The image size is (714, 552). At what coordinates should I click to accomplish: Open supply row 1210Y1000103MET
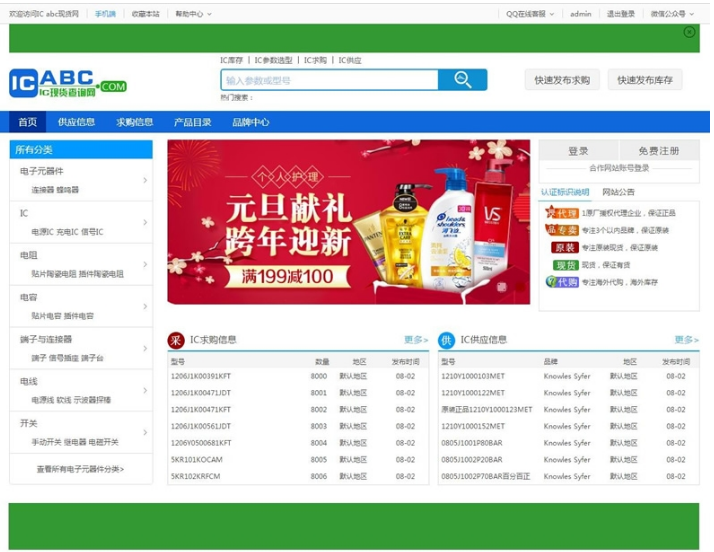click(x=569, y=376)
